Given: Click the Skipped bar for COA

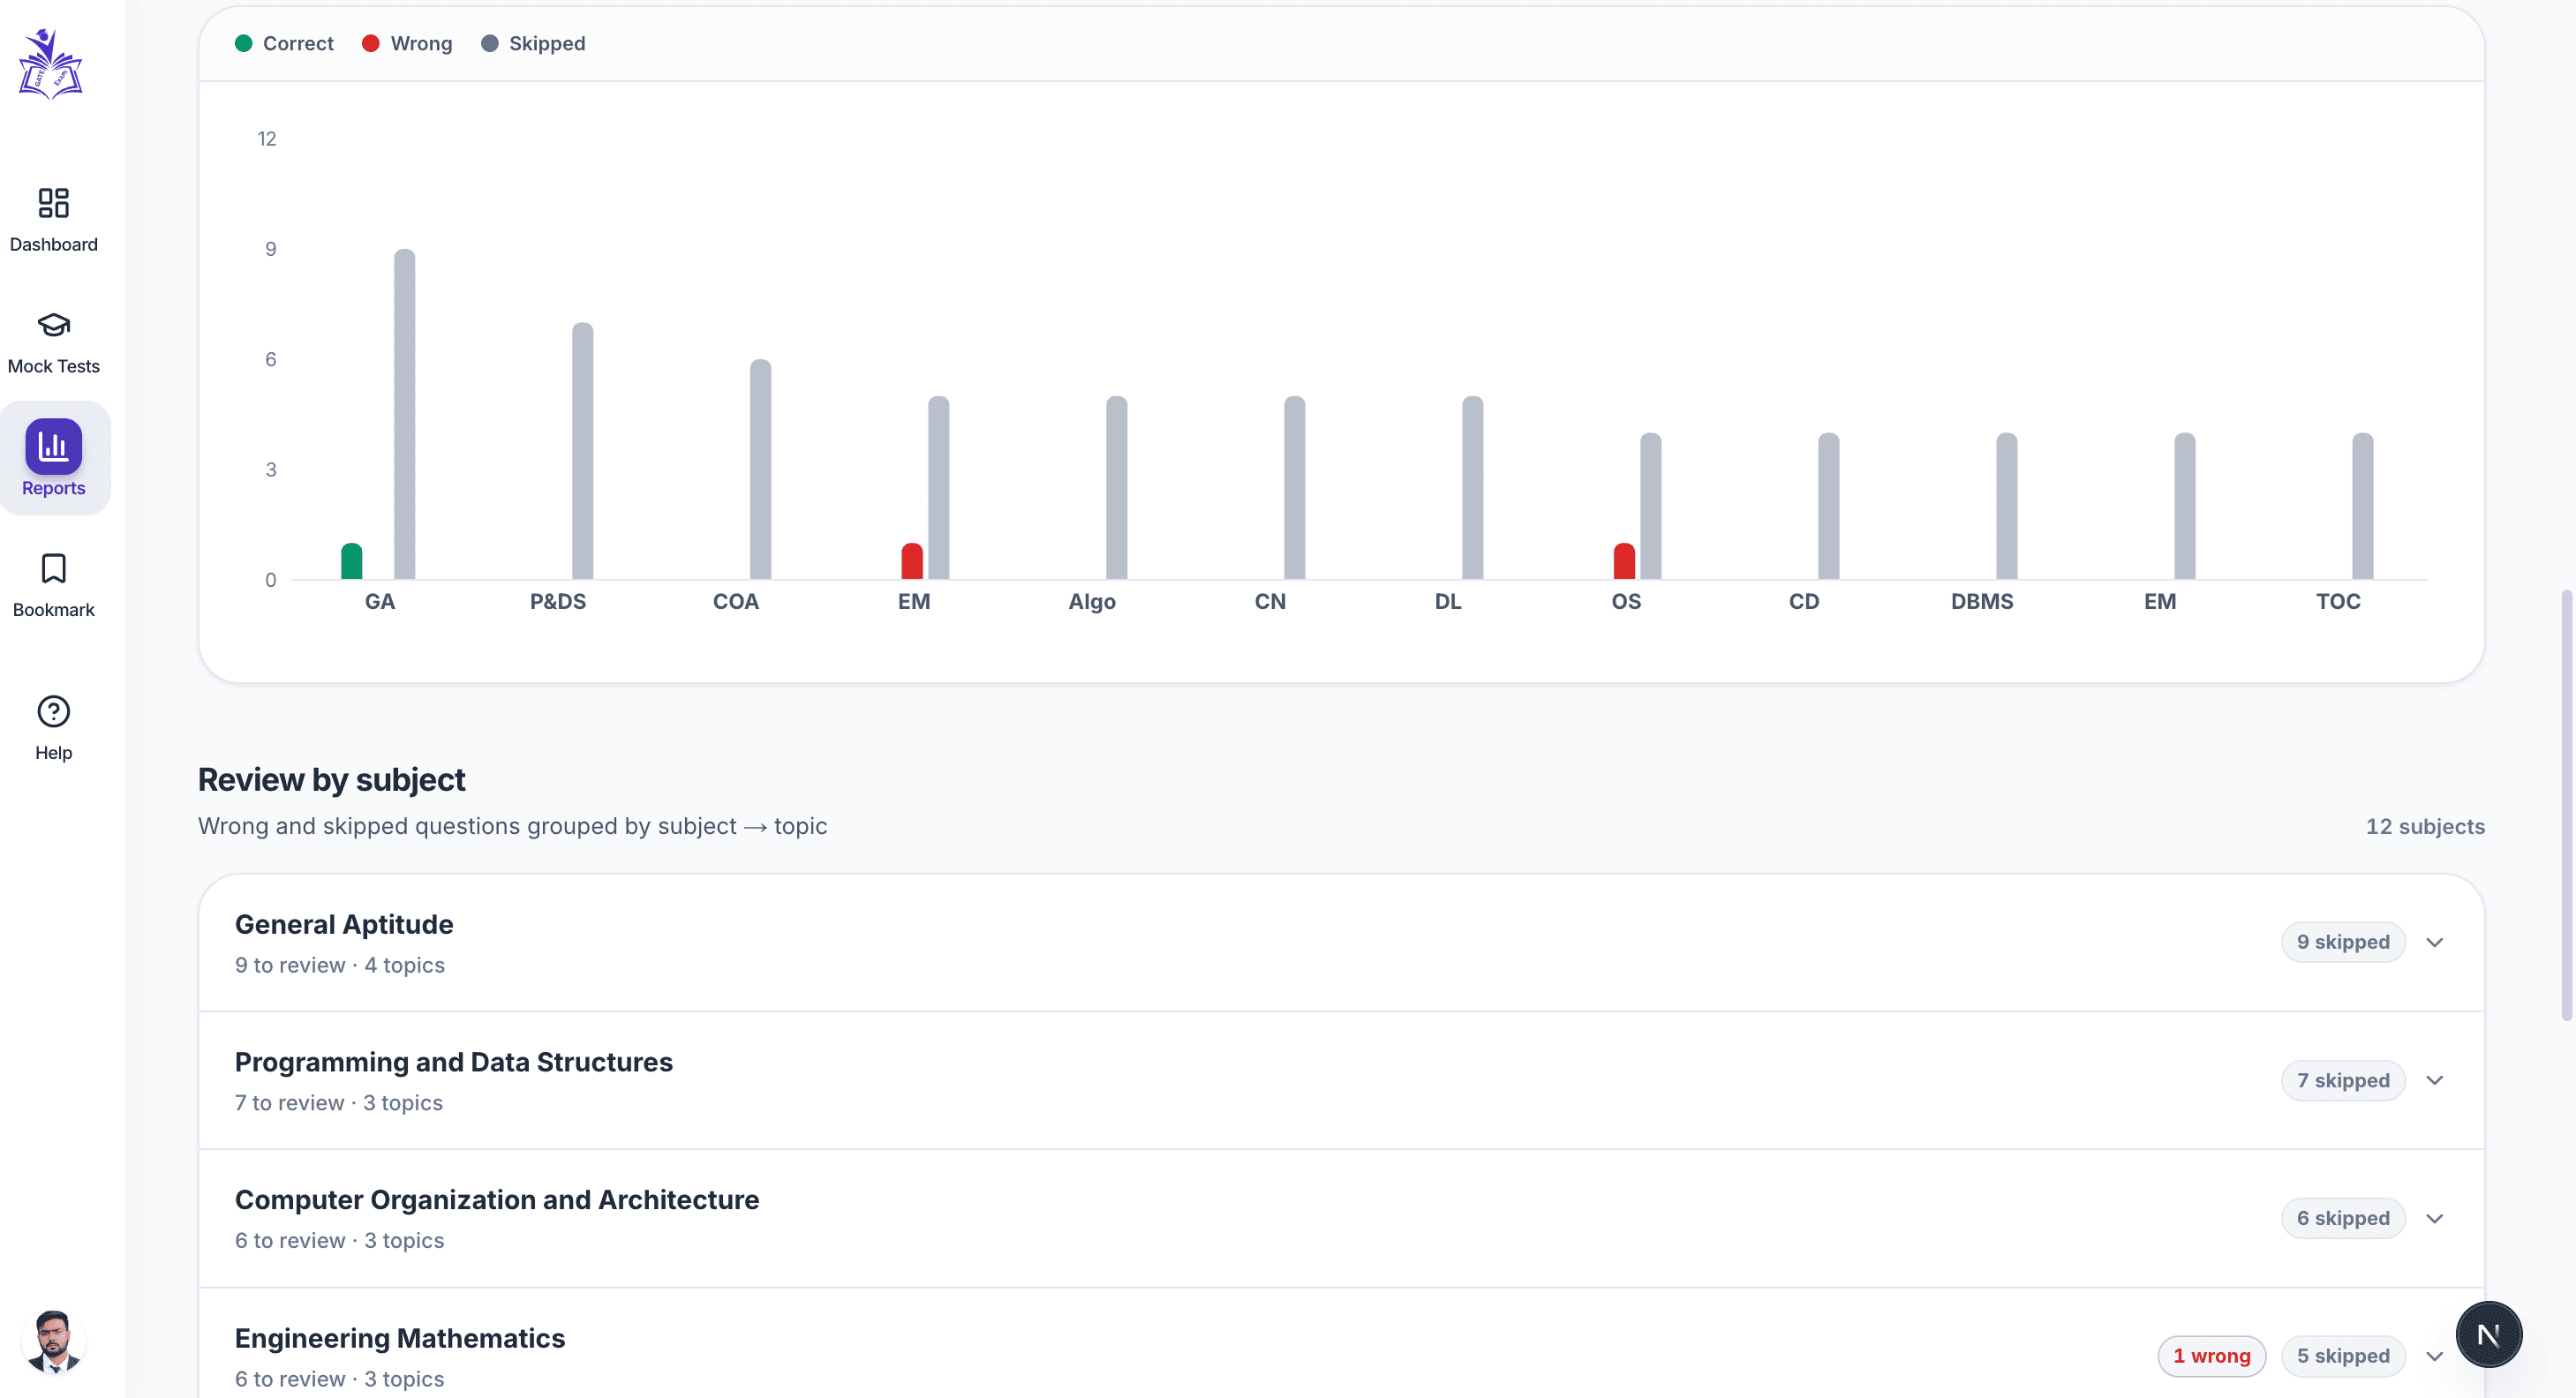Looking at the screenshot, I should pos(760,469).
